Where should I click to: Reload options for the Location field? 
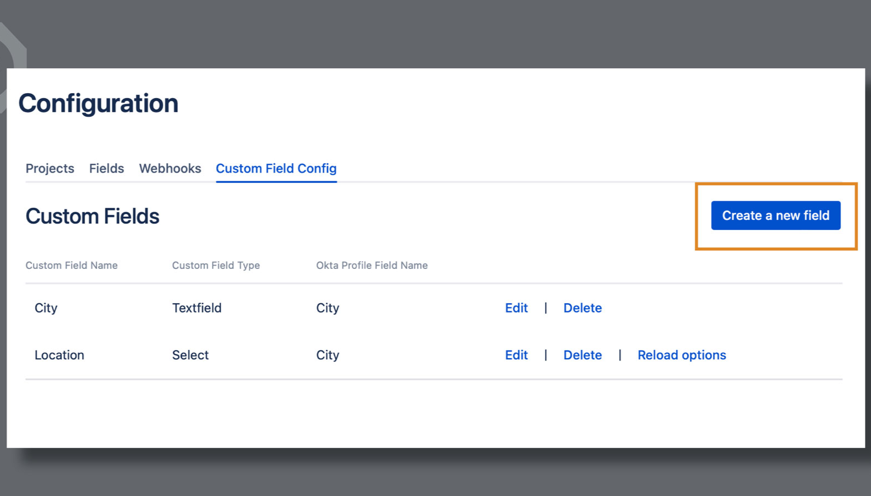click(x=681, y=355)
